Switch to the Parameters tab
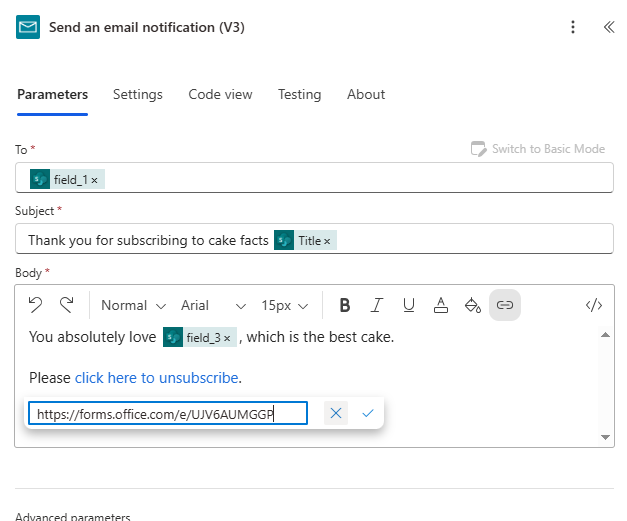Image resolution: width=627 pixels, height=521 pixels. pyautogui.click(x=52, y=94)
